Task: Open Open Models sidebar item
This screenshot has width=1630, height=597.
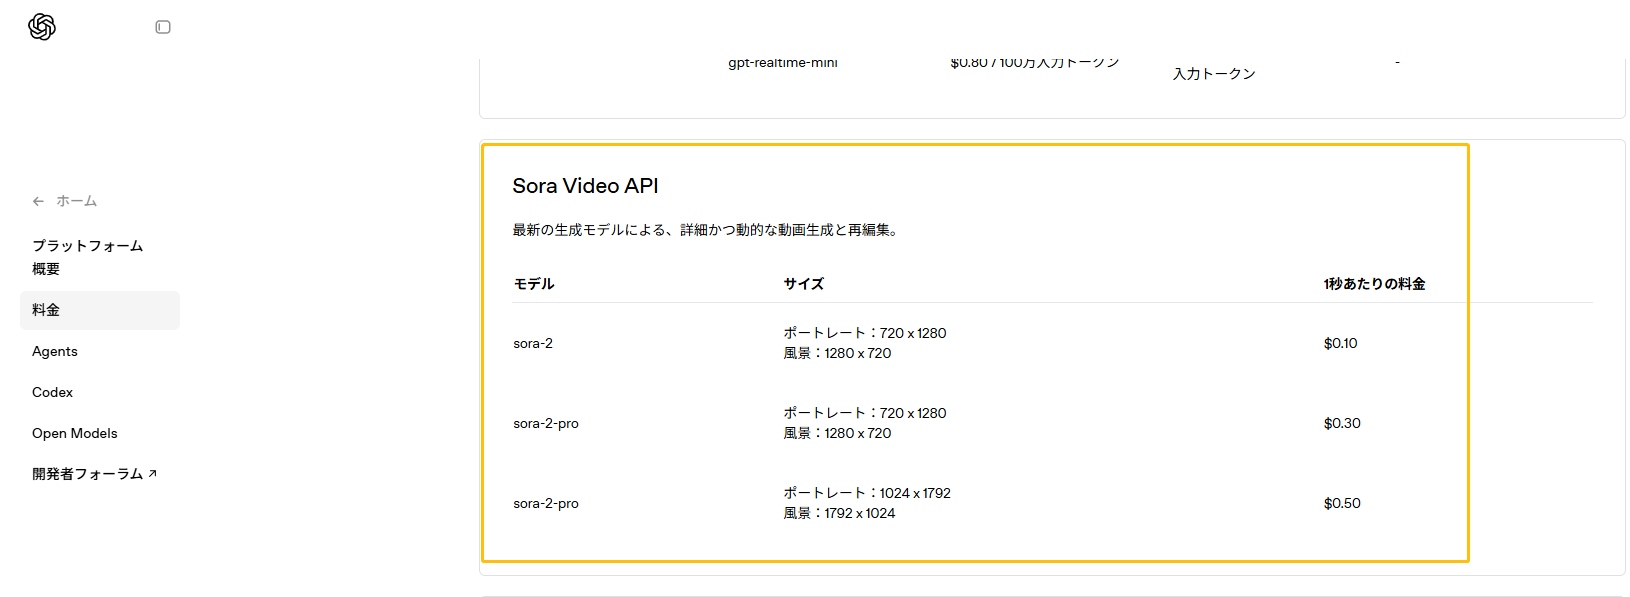Action: click(x=75, y=433)
